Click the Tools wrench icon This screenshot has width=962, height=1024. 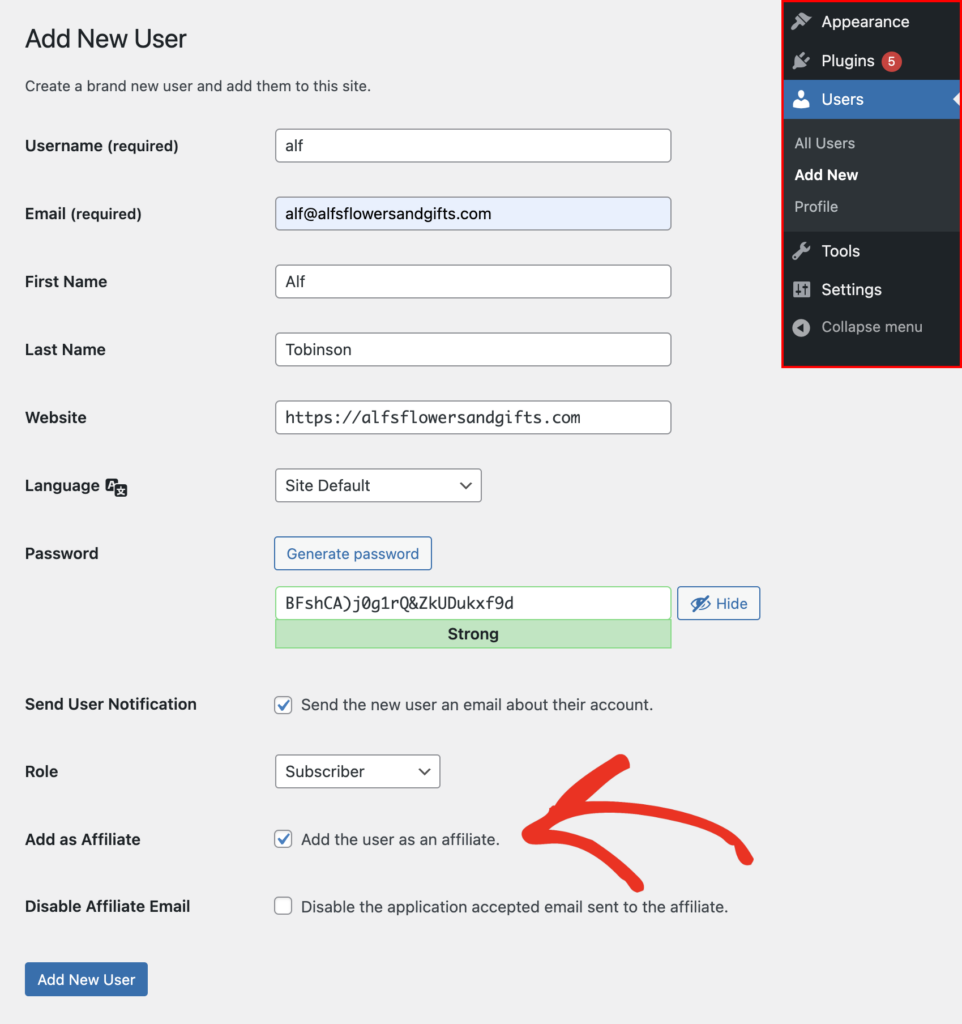pos(801,251)
